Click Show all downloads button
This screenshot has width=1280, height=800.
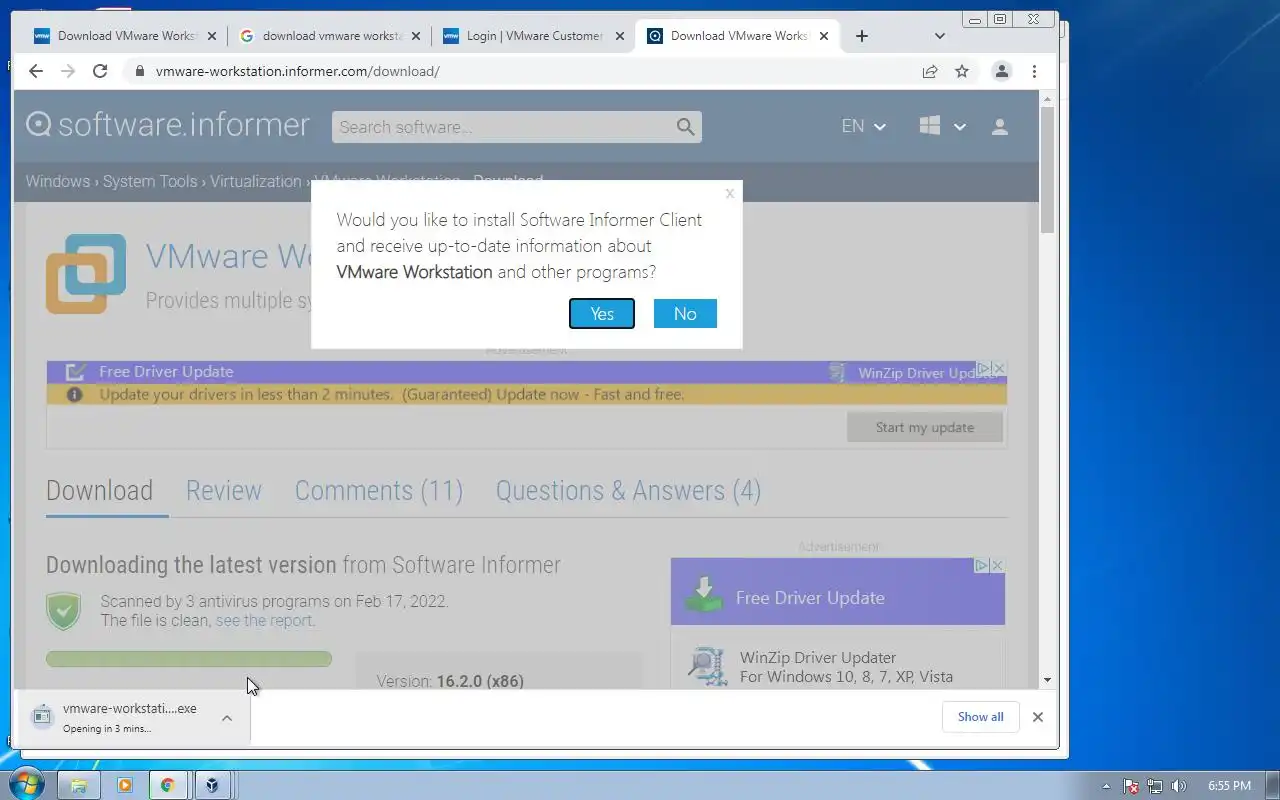[980, 717]
